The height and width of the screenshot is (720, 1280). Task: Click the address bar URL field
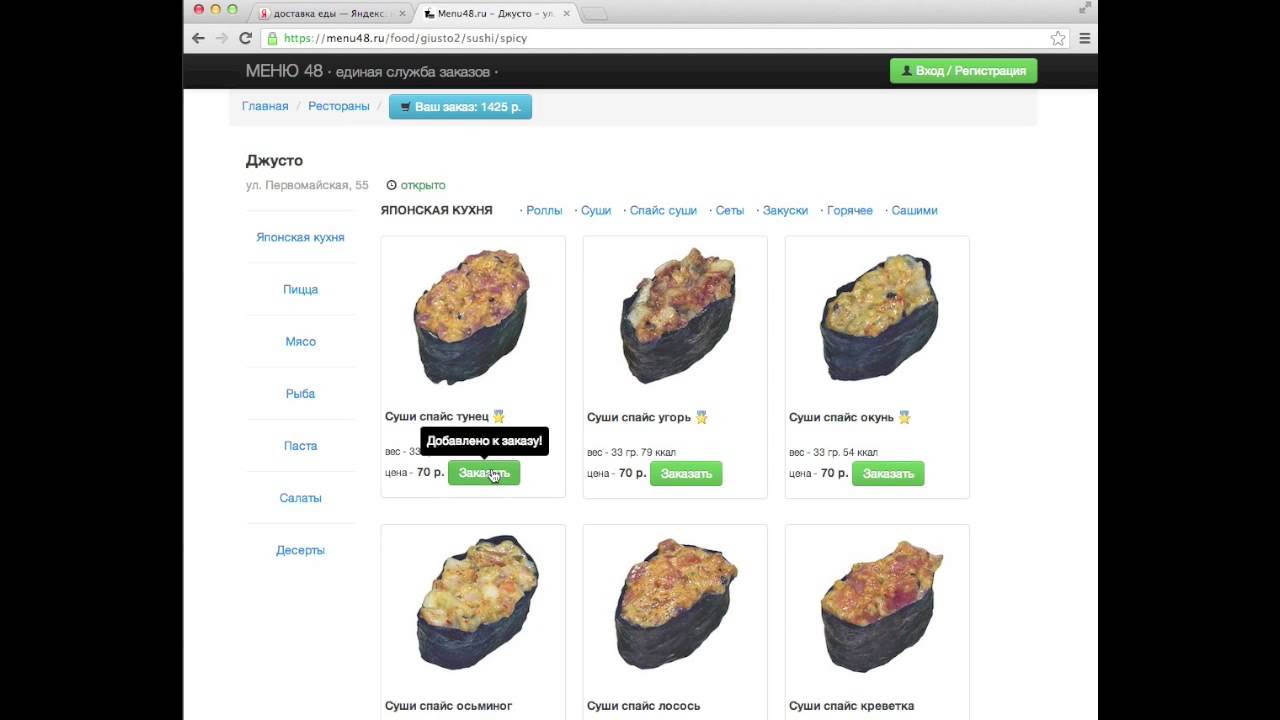point(663,38)
